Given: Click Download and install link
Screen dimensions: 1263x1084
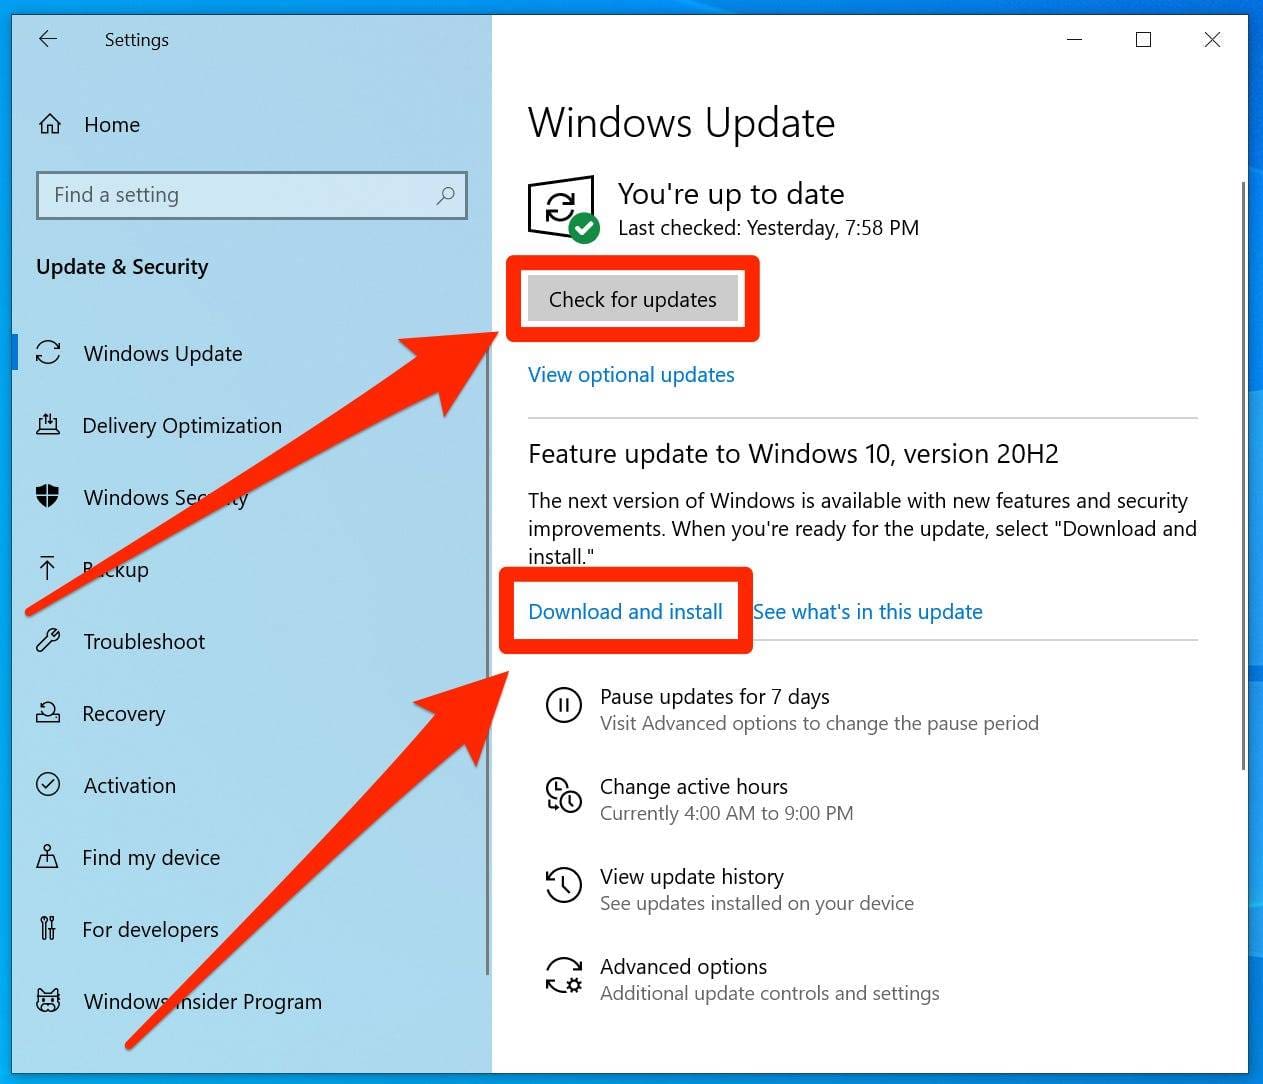Looking at the screenshot, I should click(625, 612).
